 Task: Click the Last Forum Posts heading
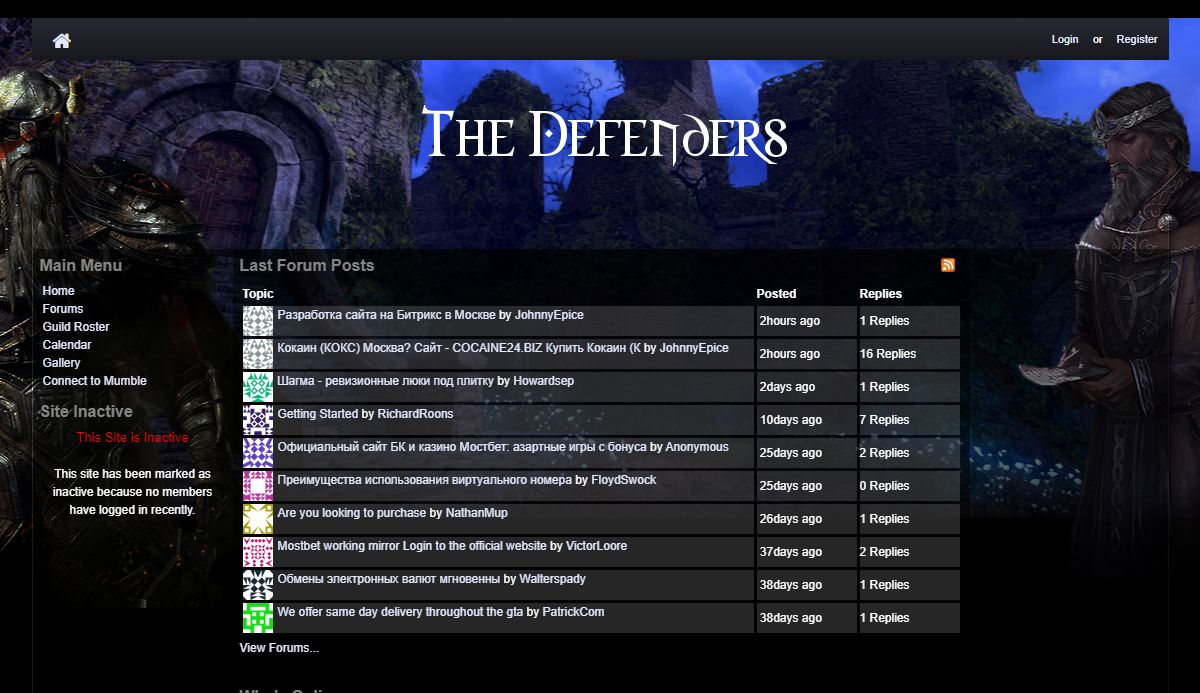307,265
